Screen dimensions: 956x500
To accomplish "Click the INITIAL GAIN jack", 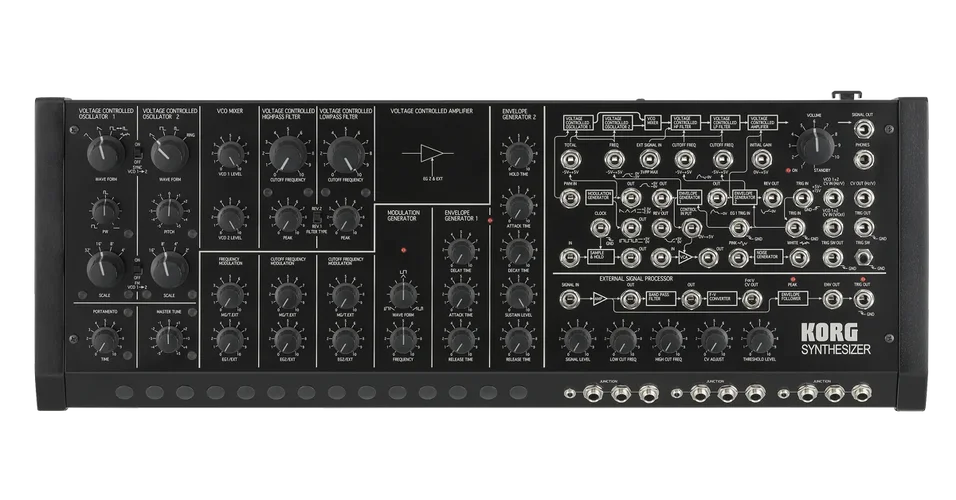I will coord(761,160).
